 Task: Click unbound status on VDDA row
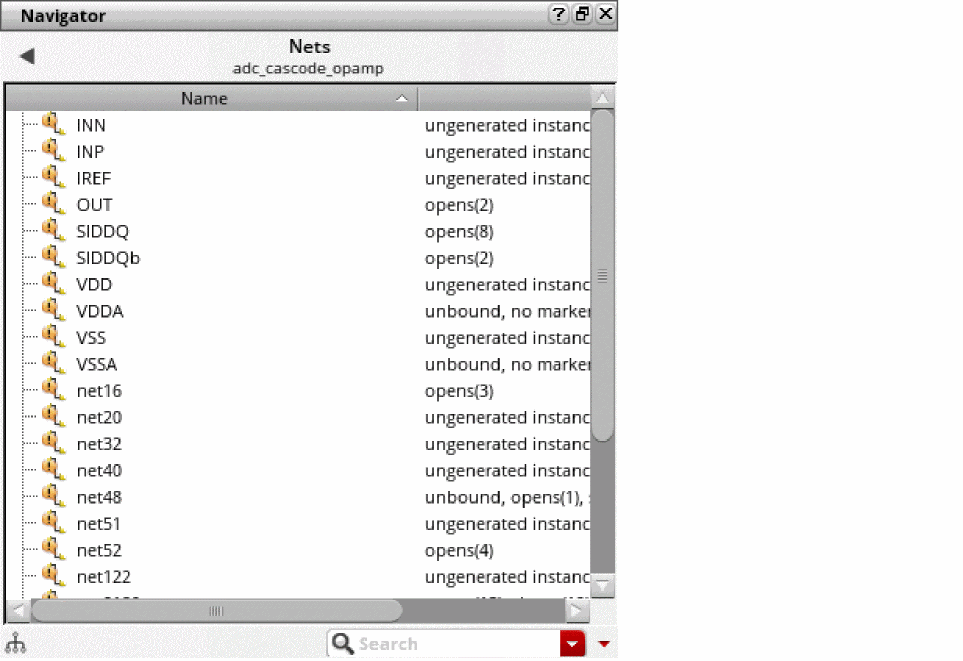click(507, 311)
